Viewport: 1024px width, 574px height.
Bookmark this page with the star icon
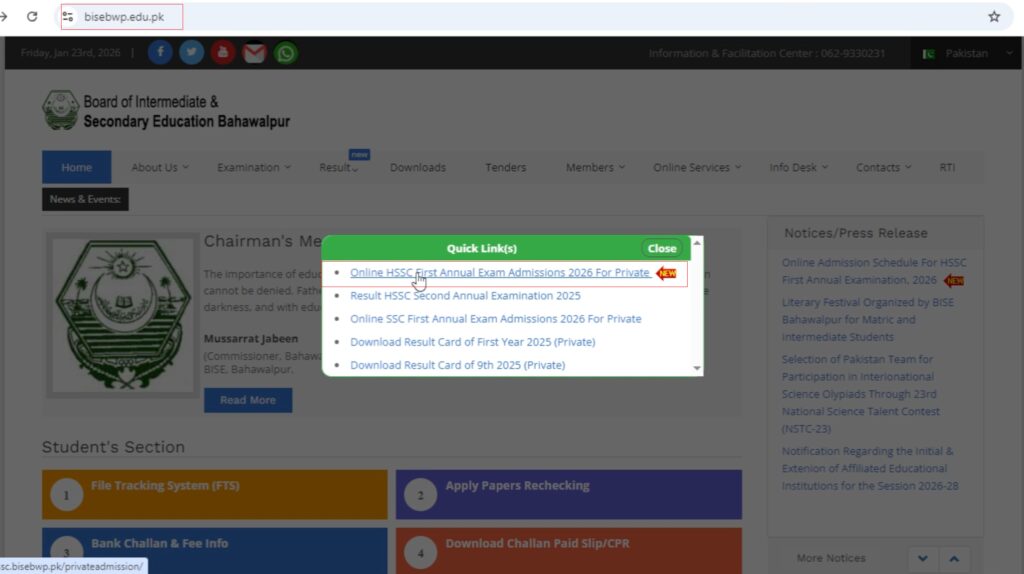tap(994, 17)
